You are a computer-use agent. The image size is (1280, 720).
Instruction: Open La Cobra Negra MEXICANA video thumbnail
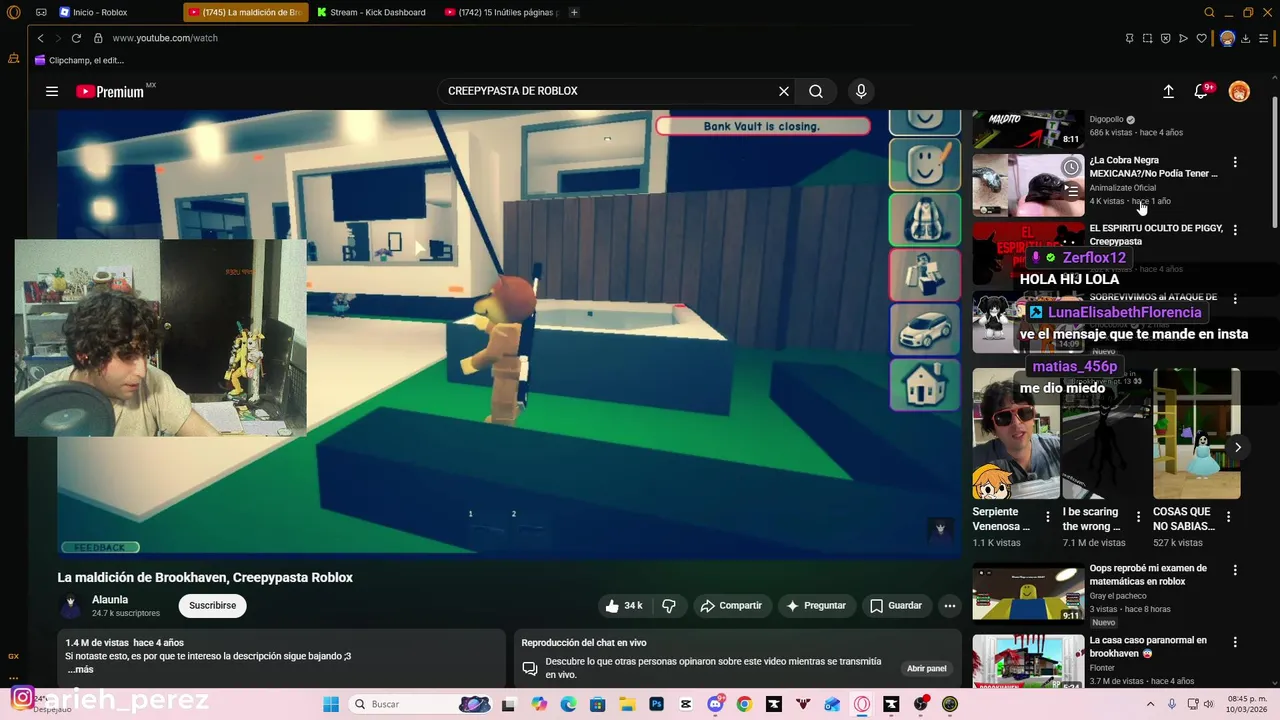[x=1028, y=185]
